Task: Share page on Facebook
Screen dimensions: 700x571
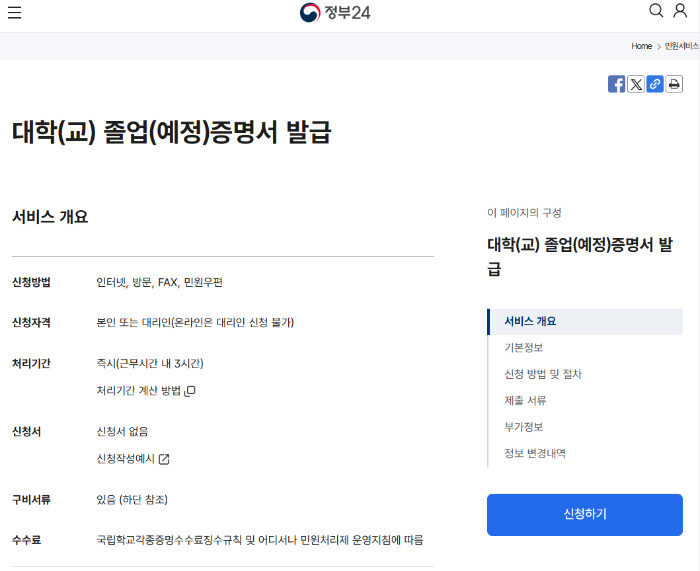Action: (617, 84)
